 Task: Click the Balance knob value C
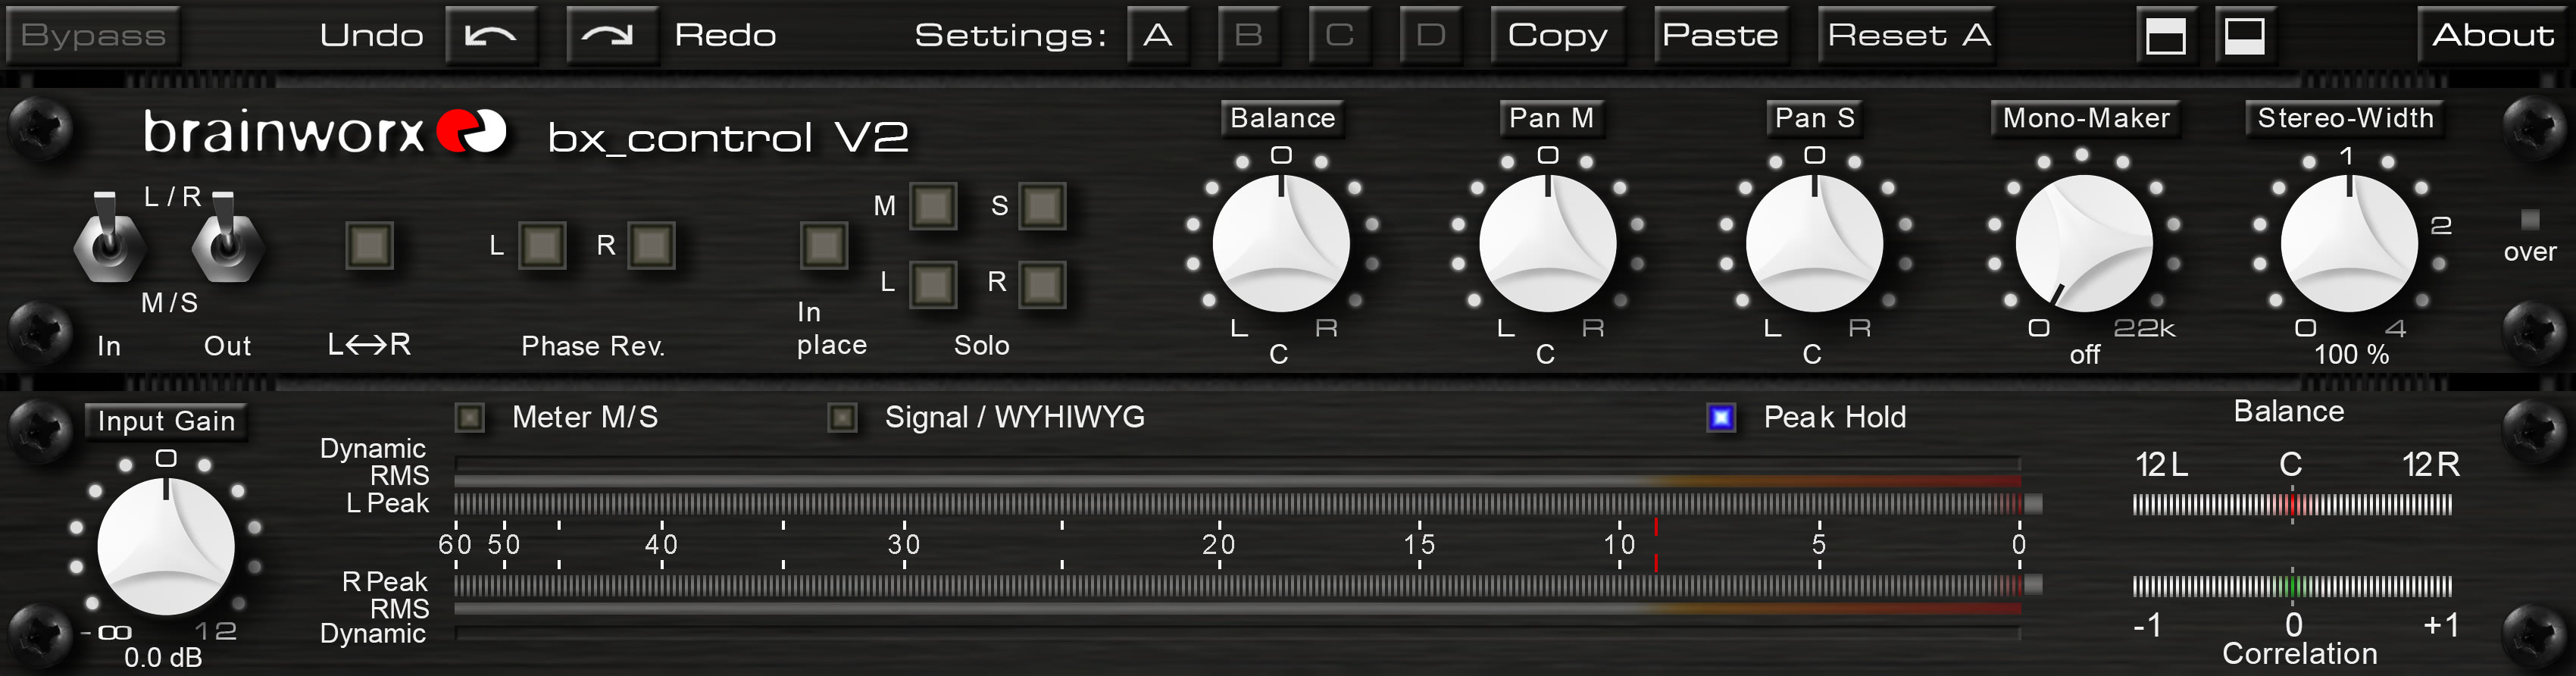1278,354
